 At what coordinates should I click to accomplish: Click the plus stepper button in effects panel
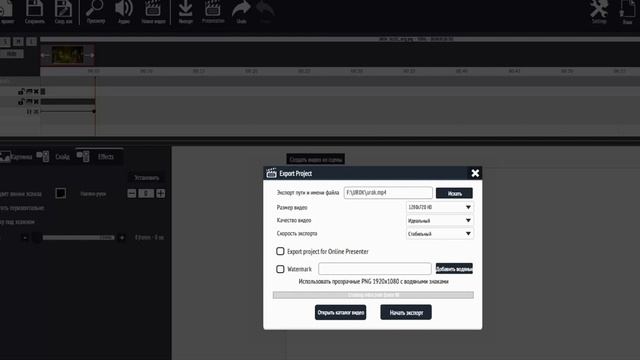tap(161, 193)
